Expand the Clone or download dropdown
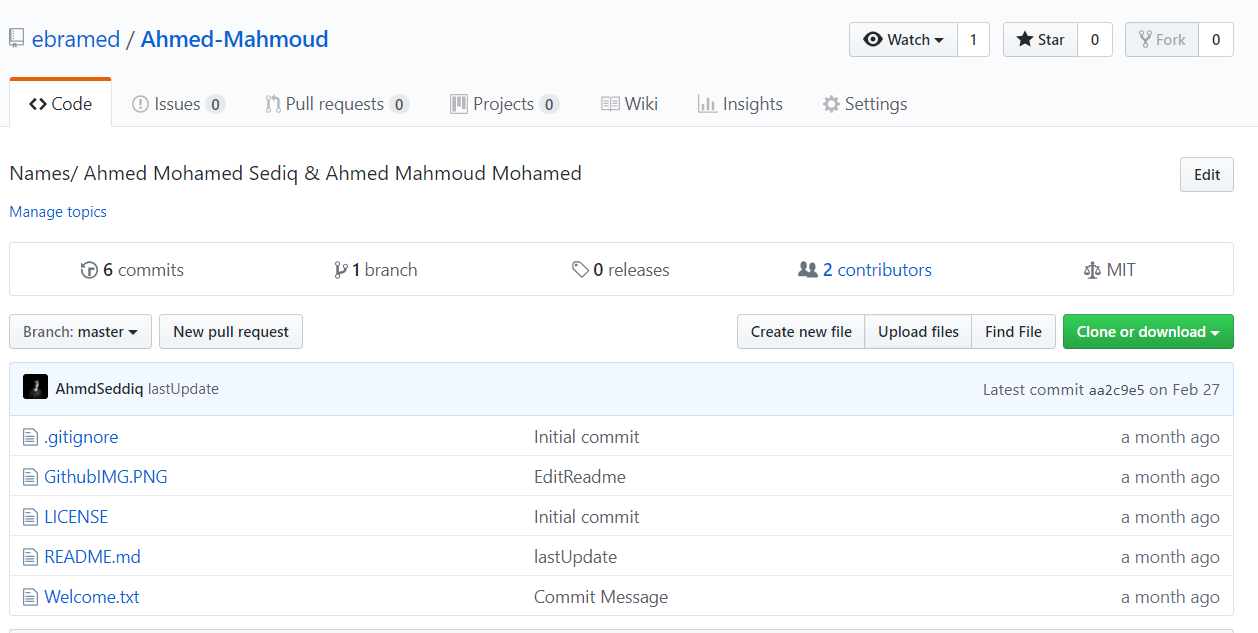1258x633 pixels. (1147, 331)
